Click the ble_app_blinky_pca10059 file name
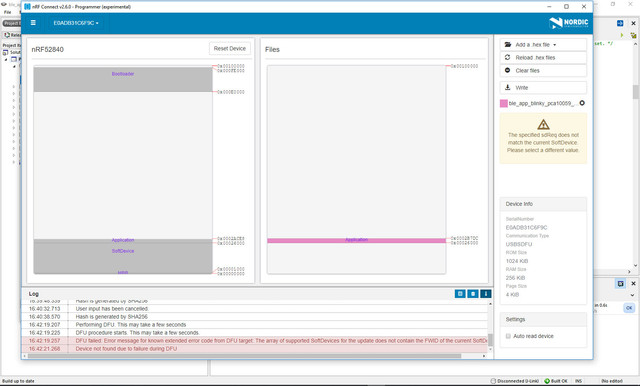 coord(542,103)
